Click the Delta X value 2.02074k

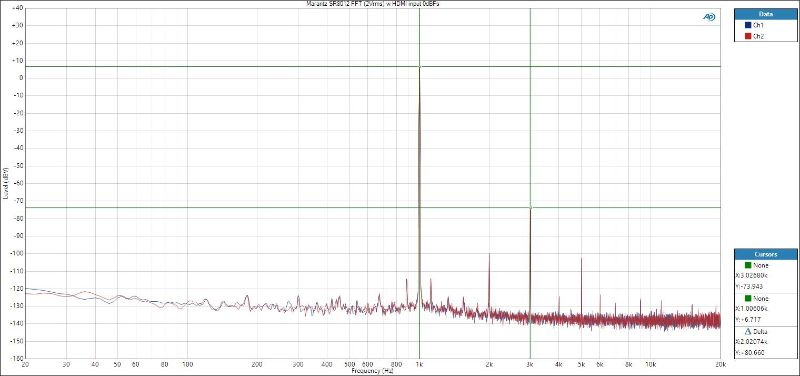click(753, 342)
